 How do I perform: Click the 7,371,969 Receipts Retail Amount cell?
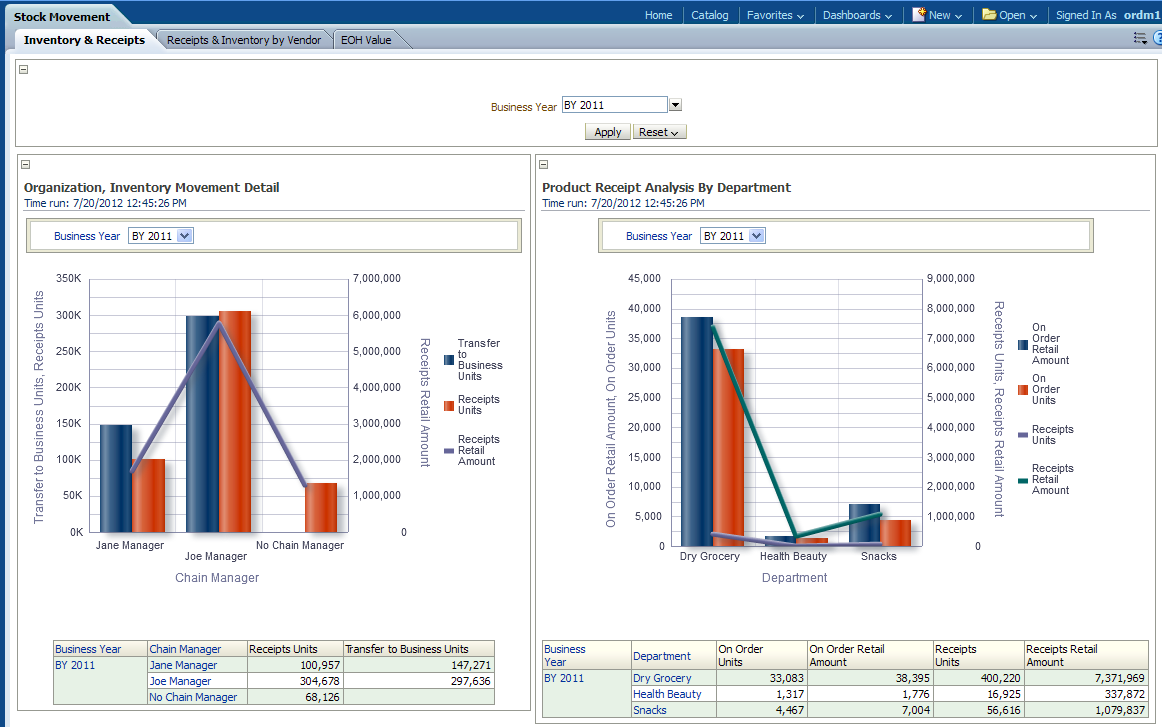pyautogui.click(x=1086, y=678)
